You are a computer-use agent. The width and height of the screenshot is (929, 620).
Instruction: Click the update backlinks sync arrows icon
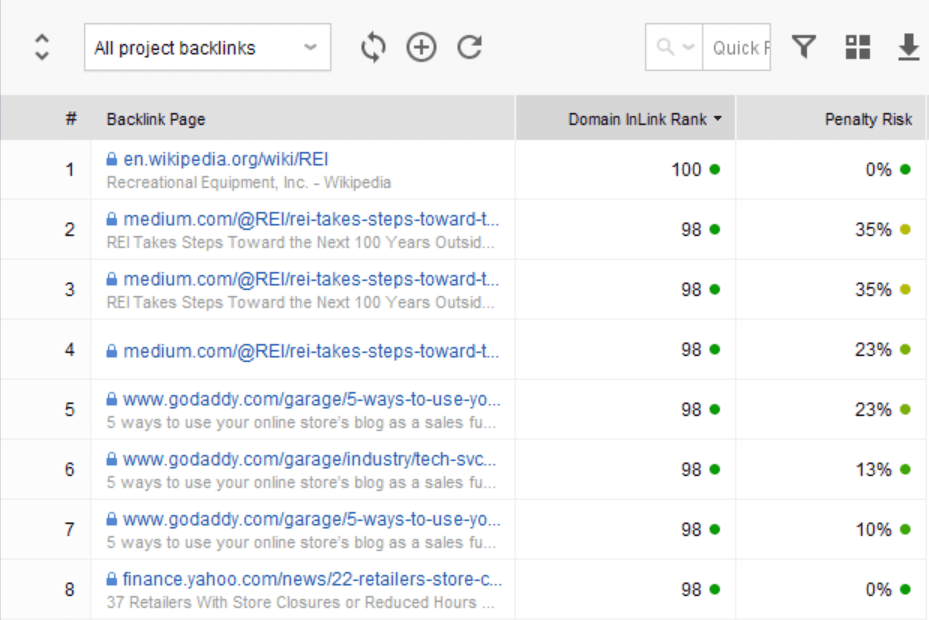pos(373,47)
